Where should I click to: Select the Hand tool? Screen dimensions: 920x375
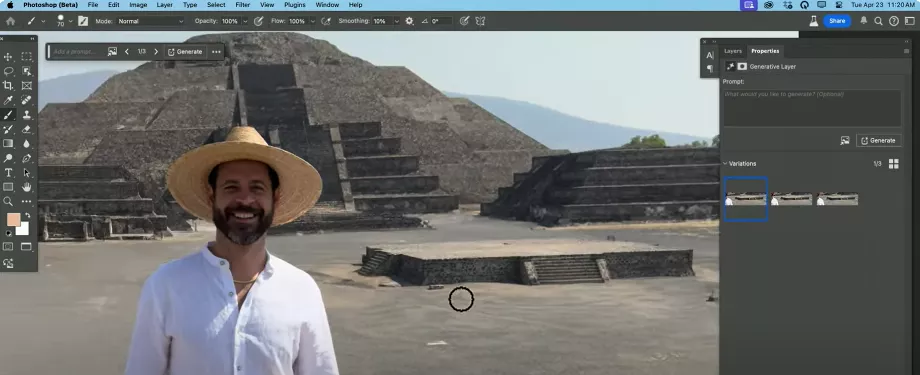26,187
